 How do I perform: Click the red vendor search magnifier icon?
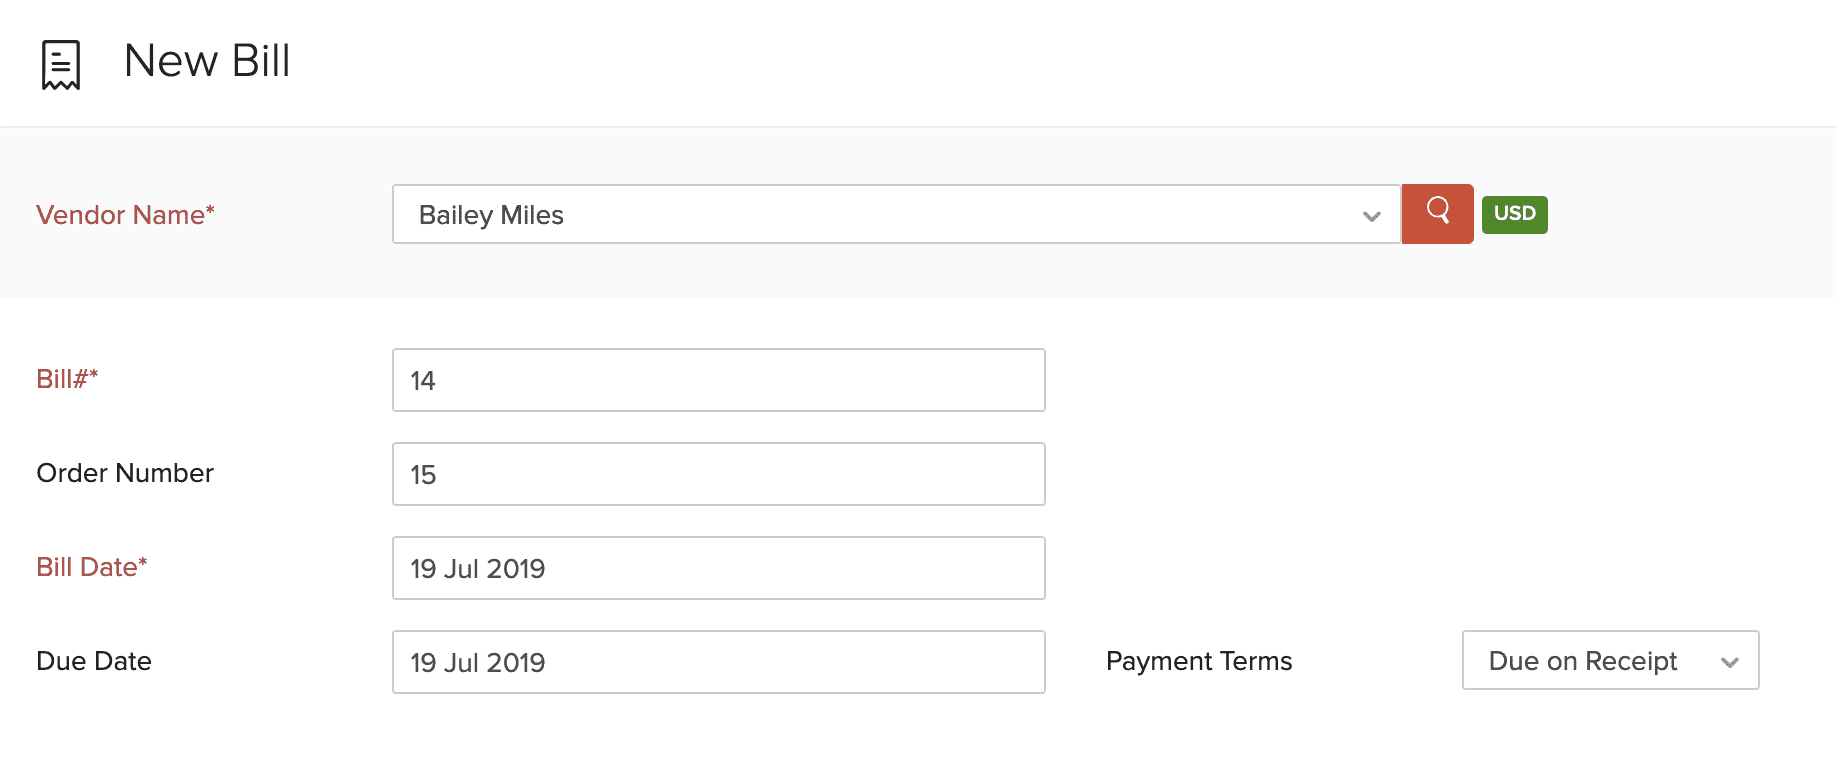tap(1437, 213)
